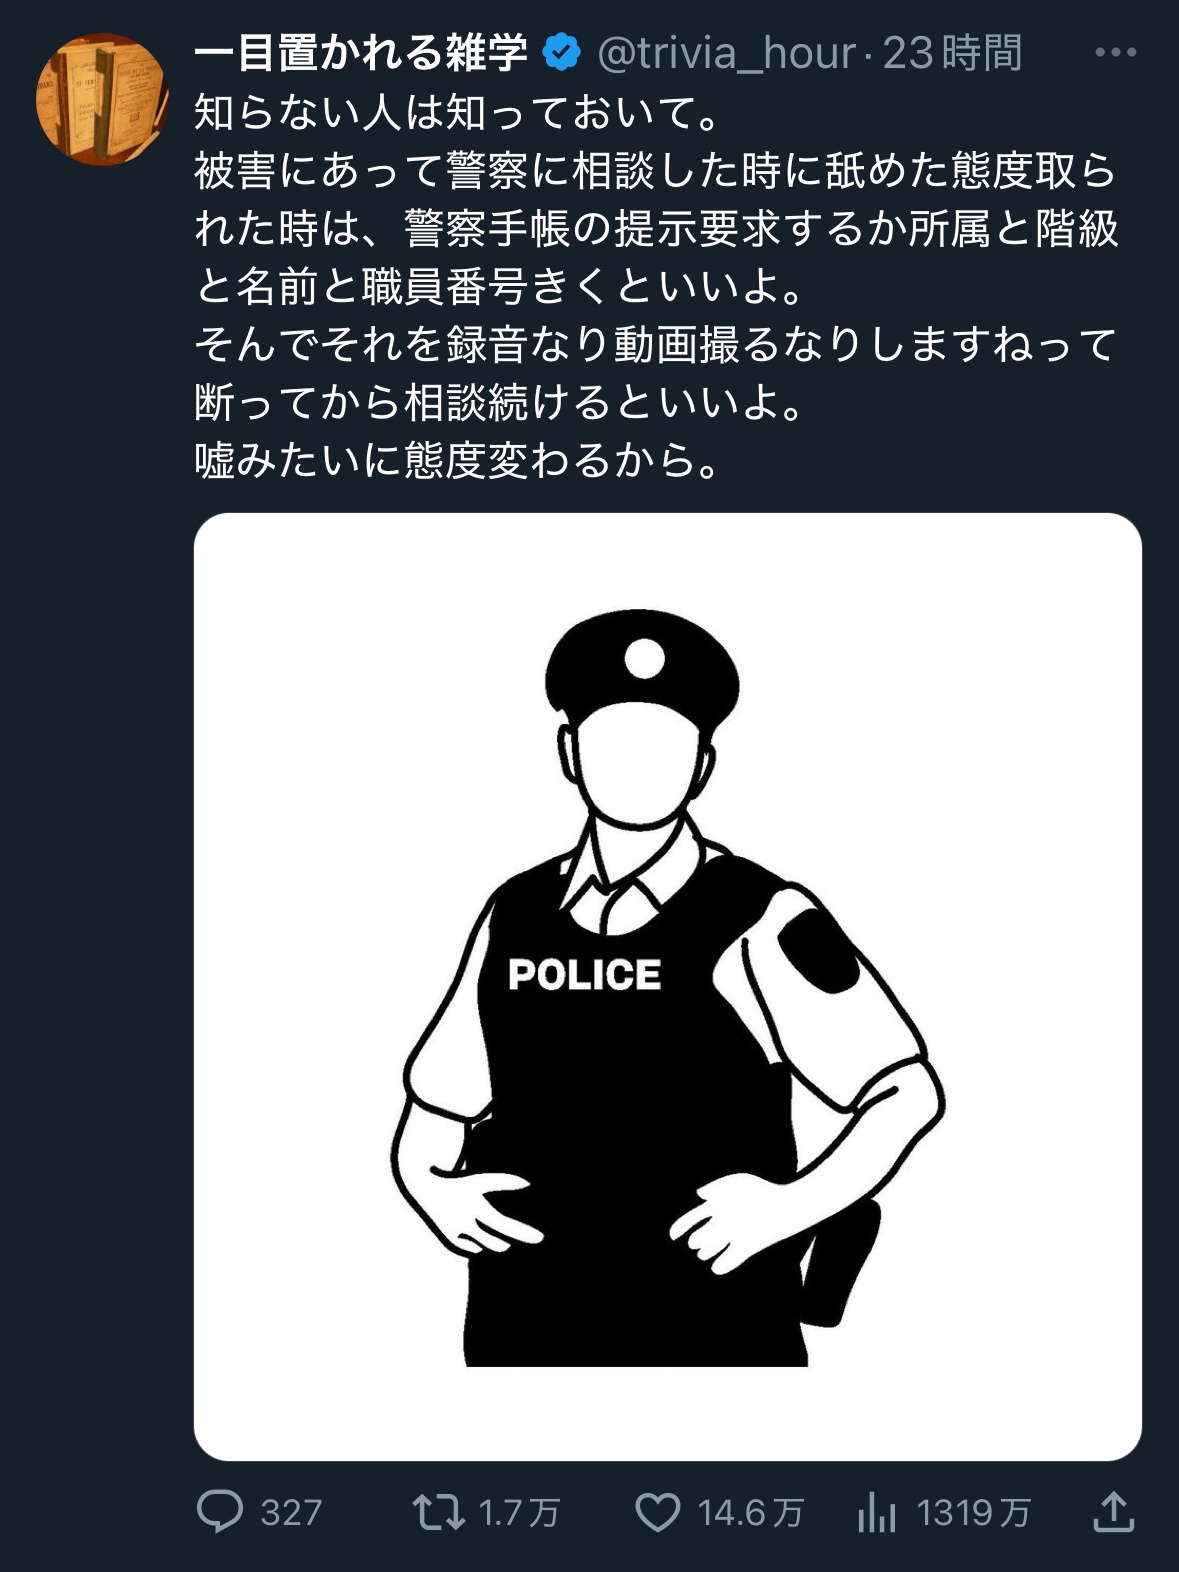Click the blue verified badge
The image size is (1179, 1572).
pos(562,53)
